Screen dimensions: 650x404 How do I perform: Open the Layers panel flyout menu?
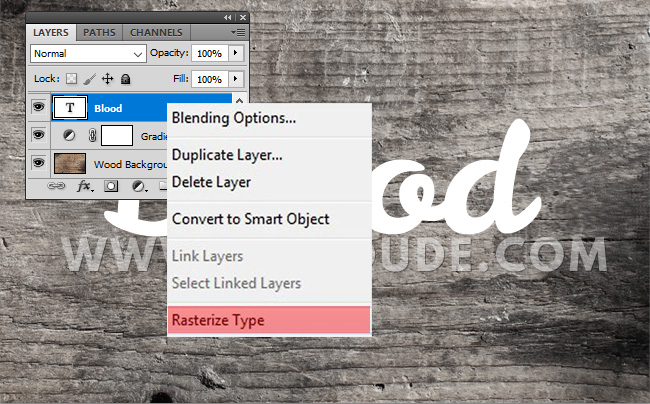238,32
